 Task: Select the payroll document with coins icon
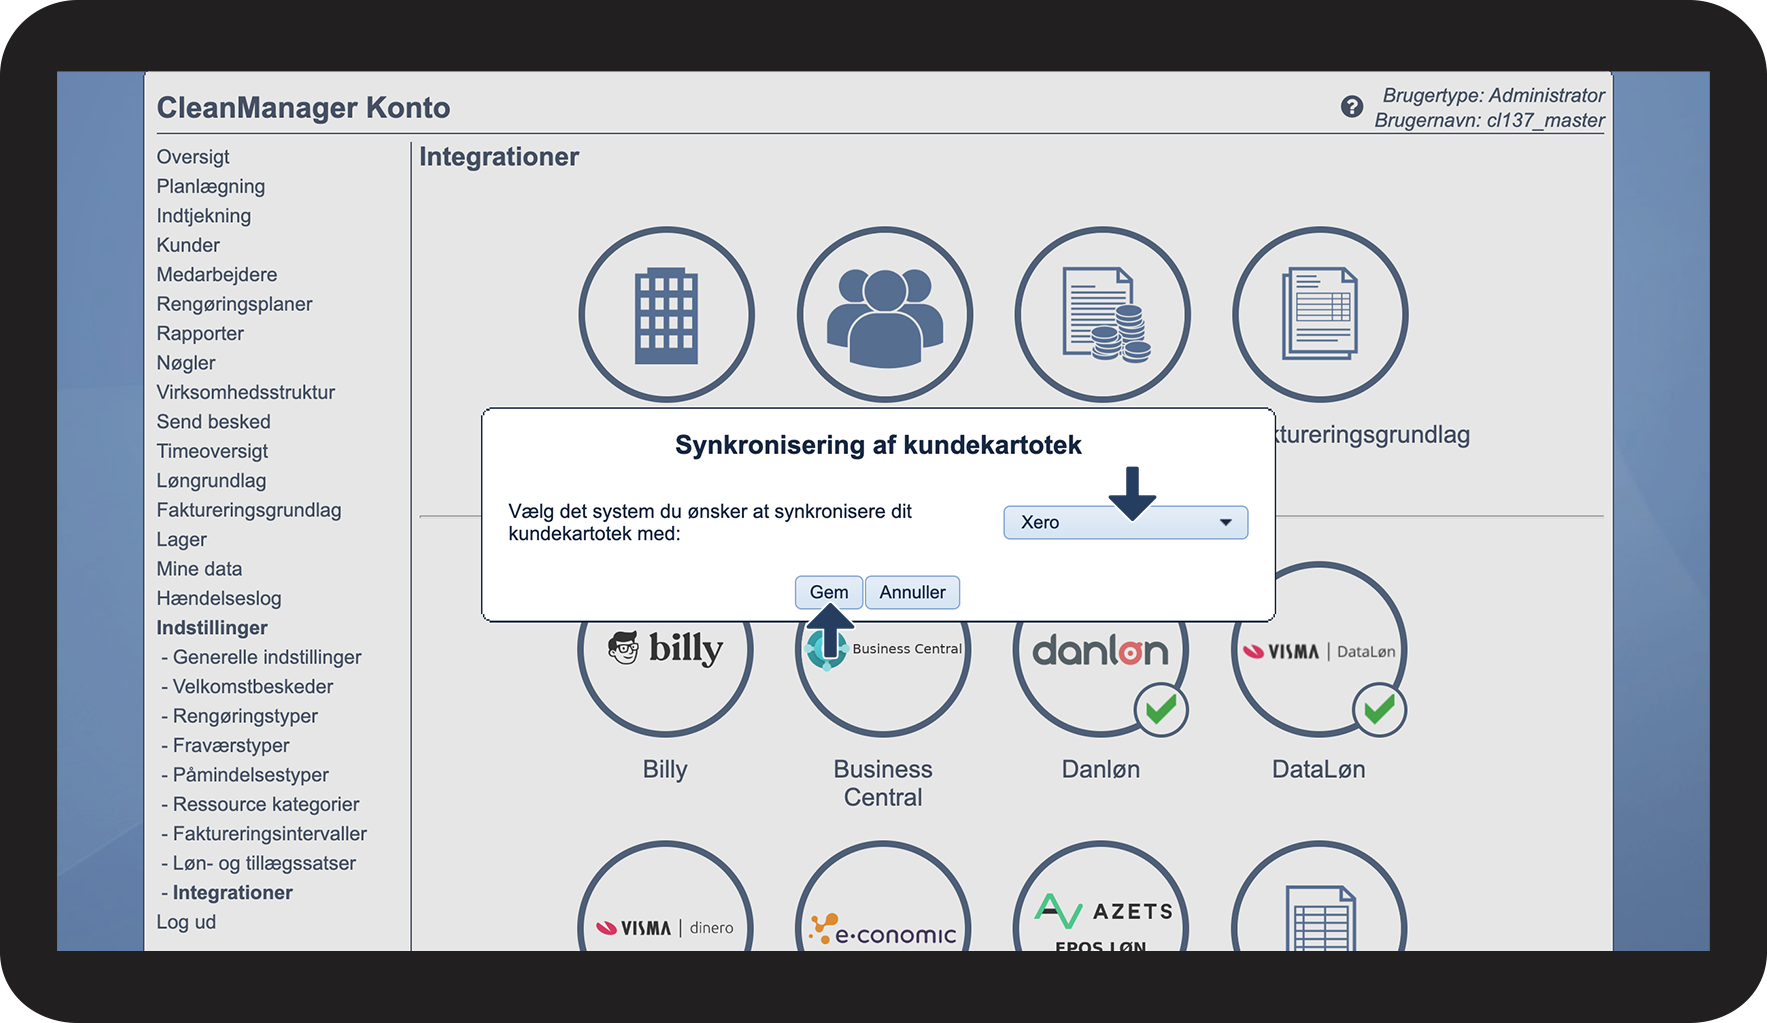pos(1102,315)
